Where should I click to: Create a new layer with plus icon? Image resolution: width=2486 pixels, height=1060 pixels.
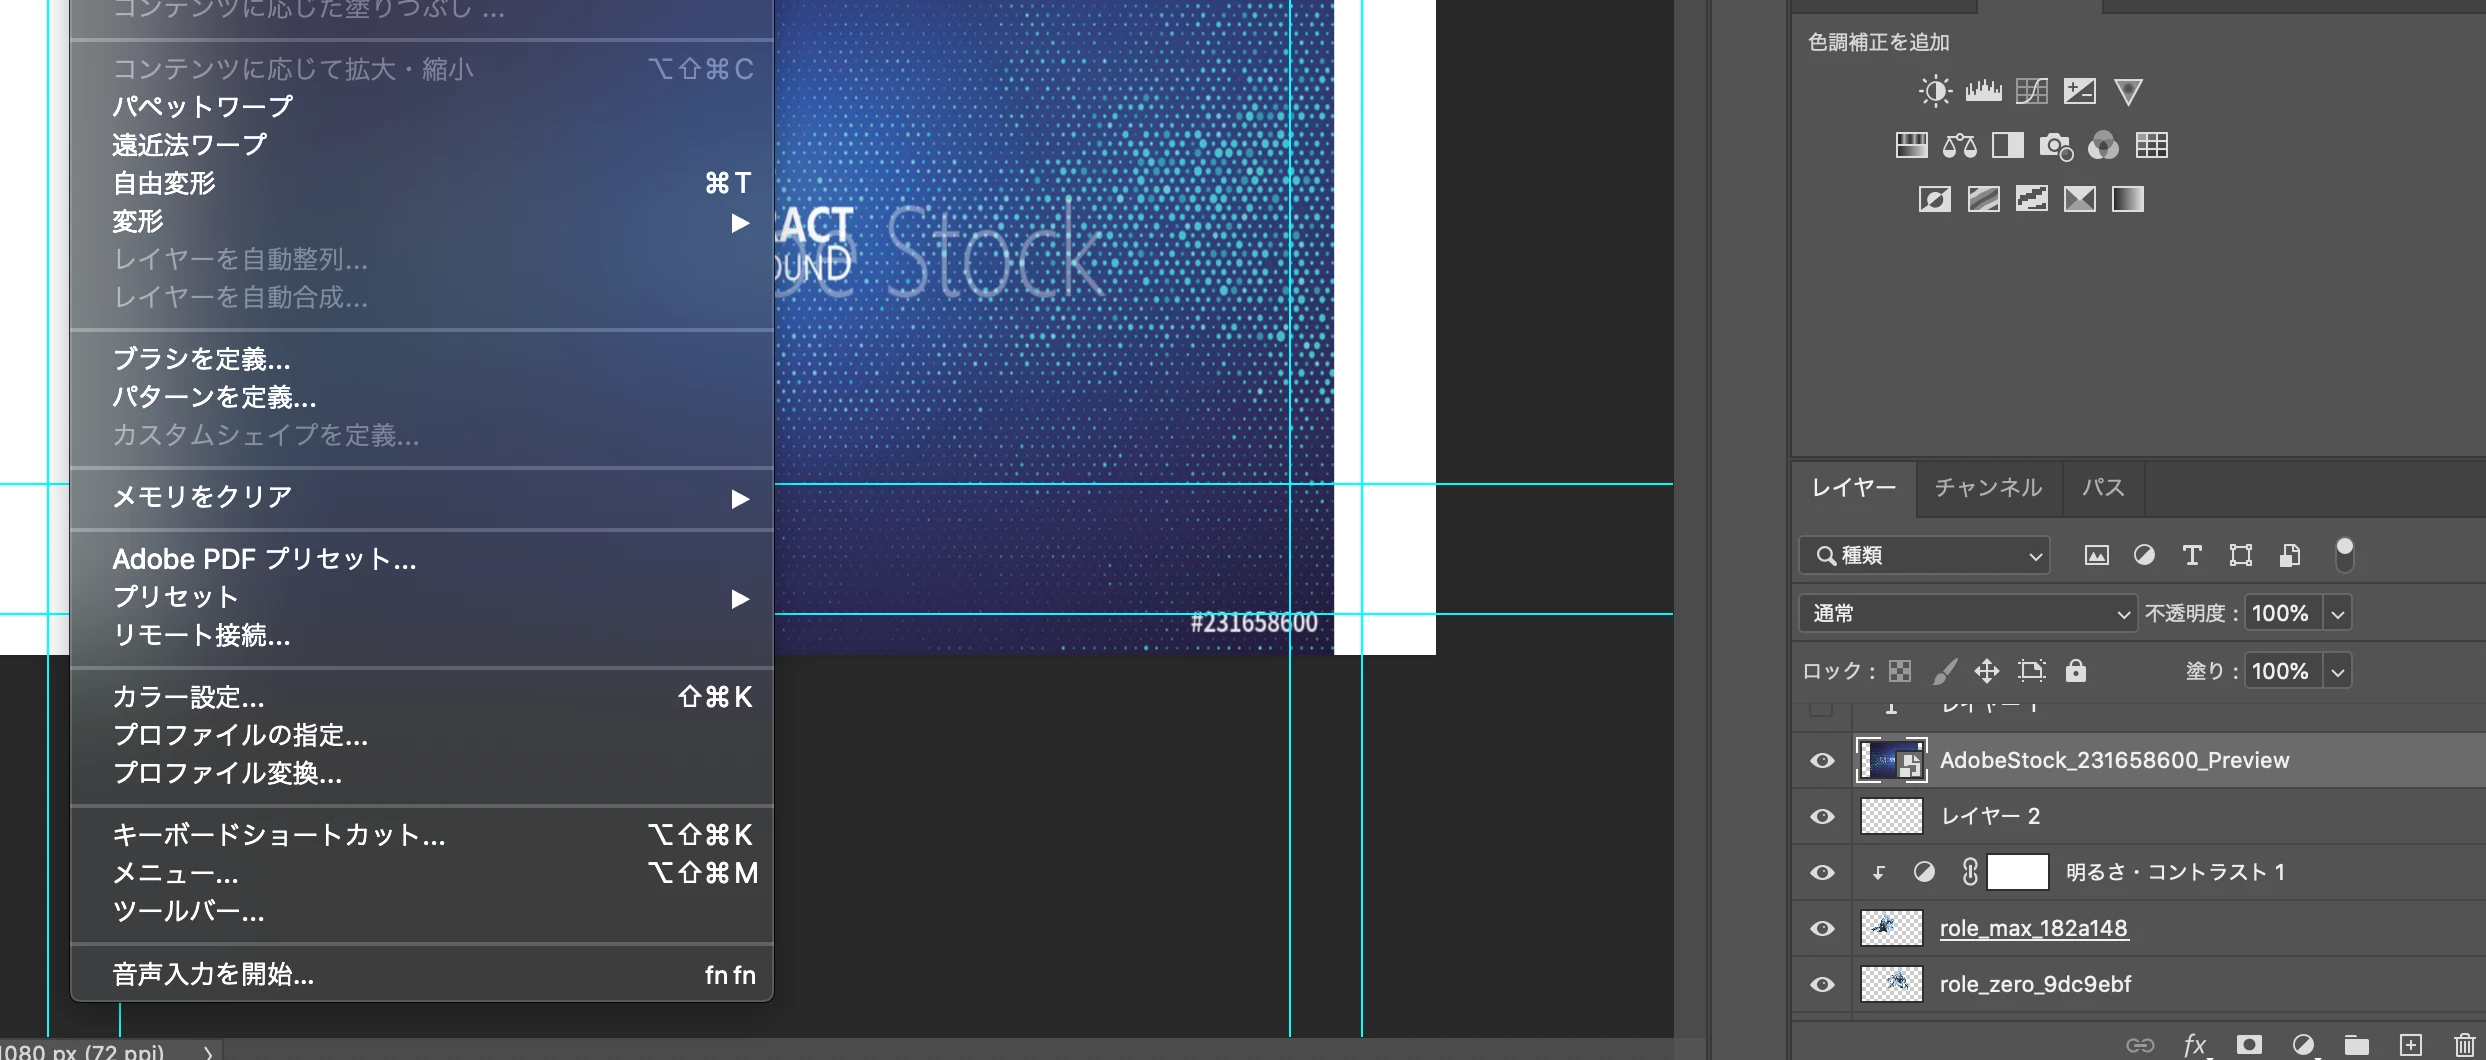(2411, 1045)
